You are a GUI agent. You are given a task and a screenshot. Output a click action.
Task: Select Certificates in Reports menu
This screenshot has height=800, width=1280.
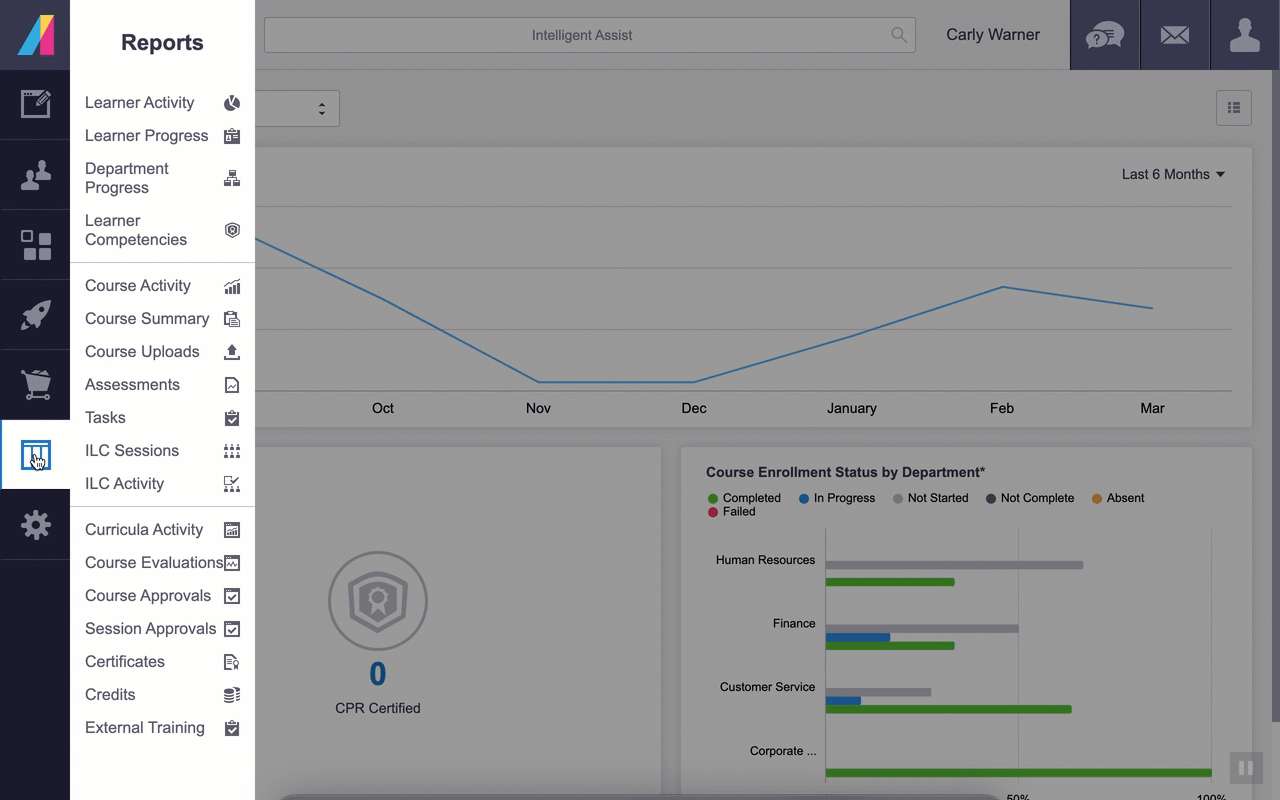click(125, 662)
